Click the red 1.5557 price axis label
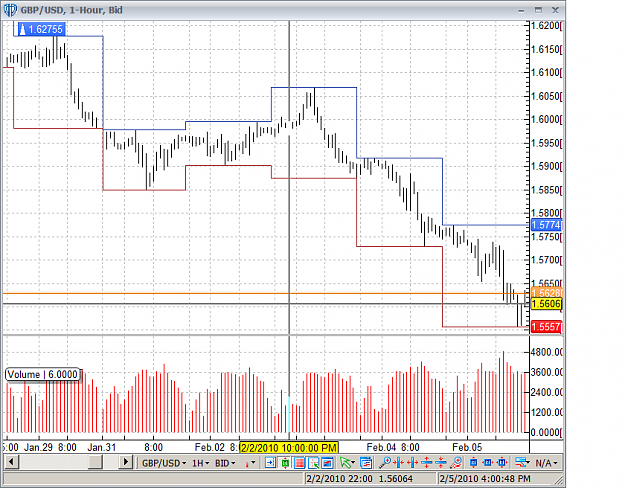 pos(546,327)
